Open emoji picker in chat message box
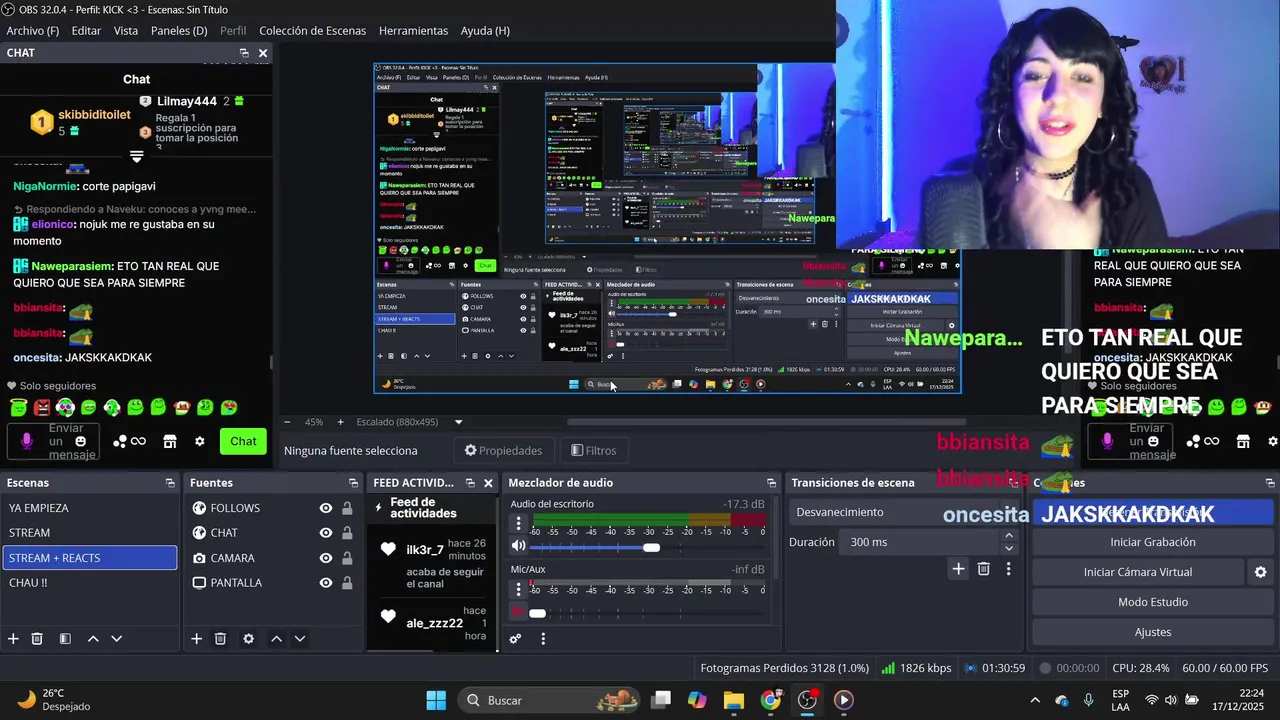The width and height of the screenshot is (1280, 720). coord(81,441)
